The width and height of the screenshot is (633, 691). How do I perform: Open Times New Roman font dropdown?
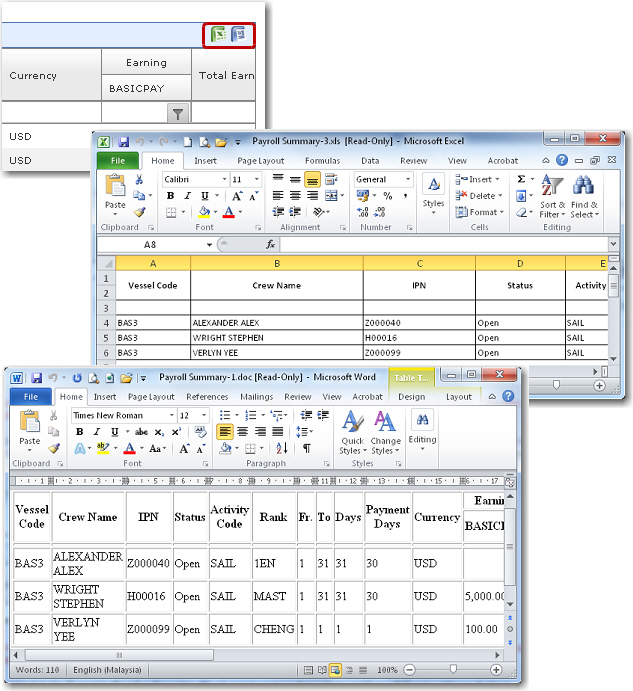point(171,415)
